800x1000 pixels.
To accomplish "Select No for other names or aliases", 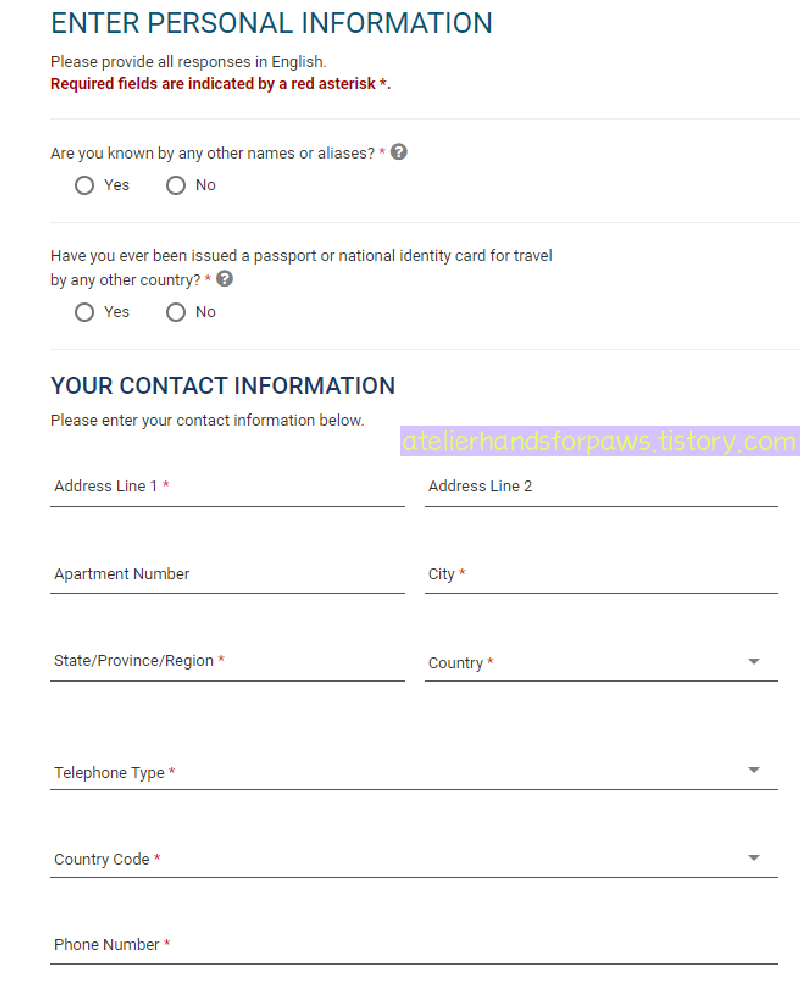I will coord(175,186).
